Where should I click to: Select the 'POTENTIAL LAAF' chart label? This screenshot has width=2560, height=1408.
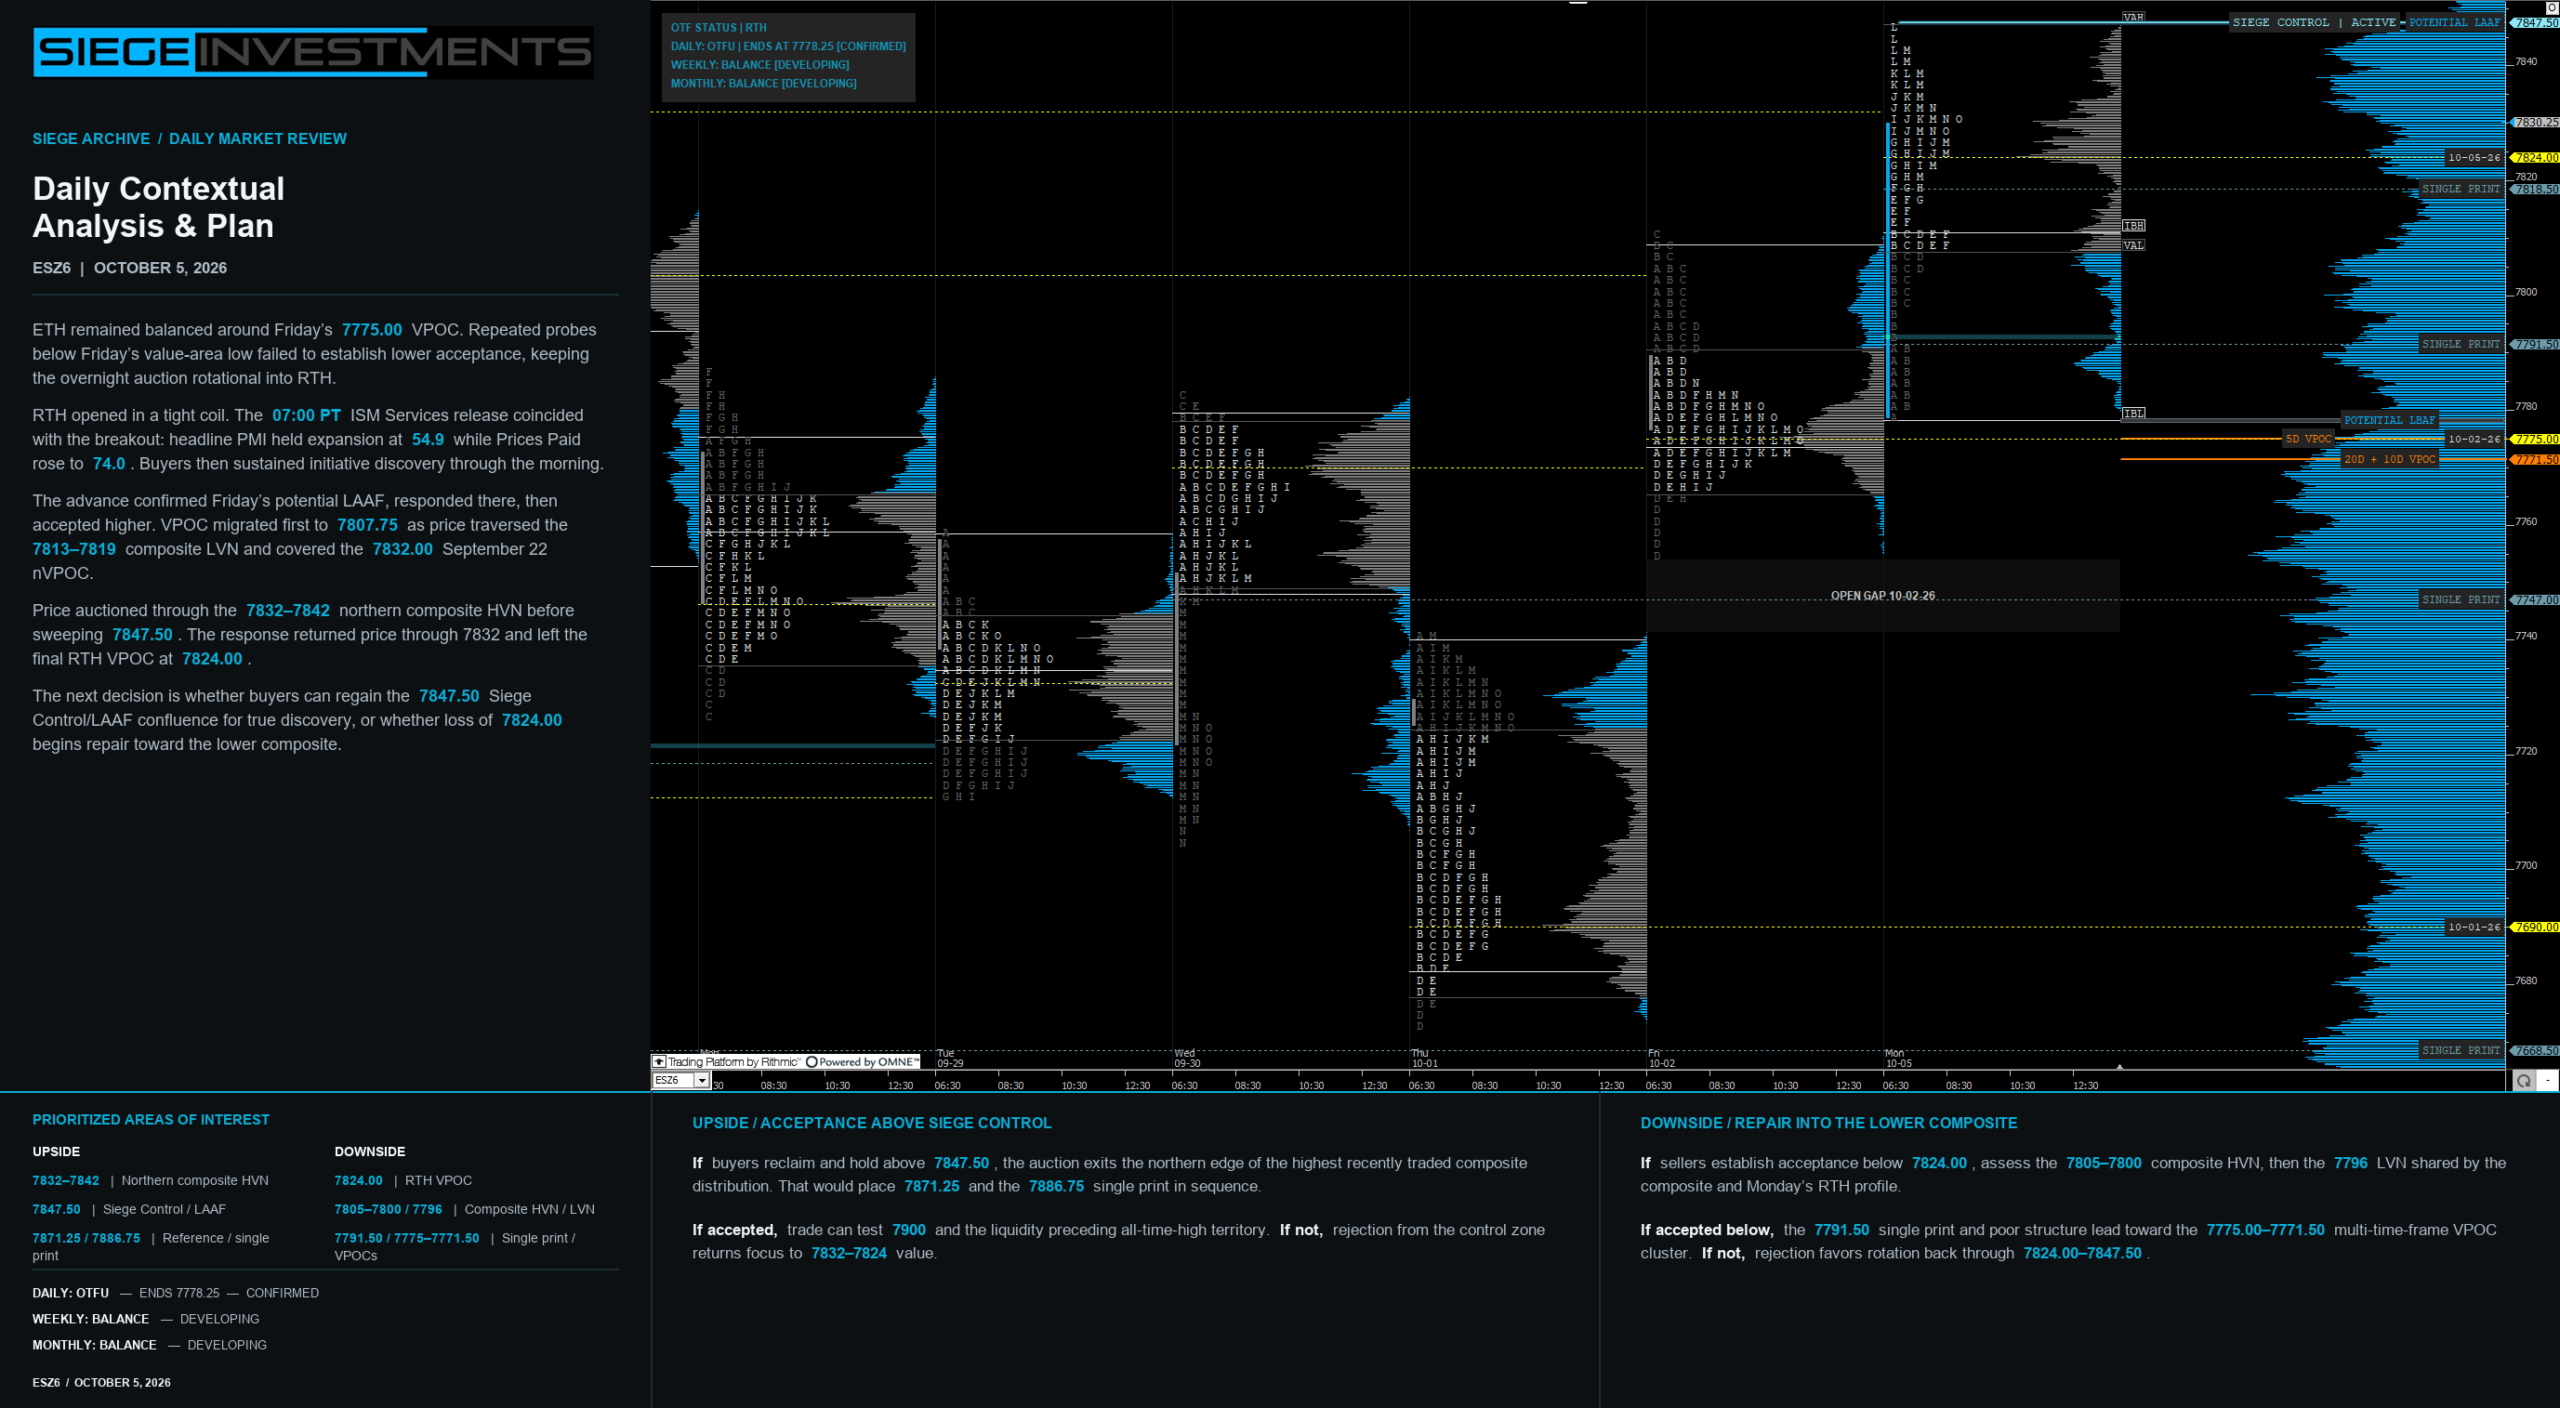tap(2454, 22)
